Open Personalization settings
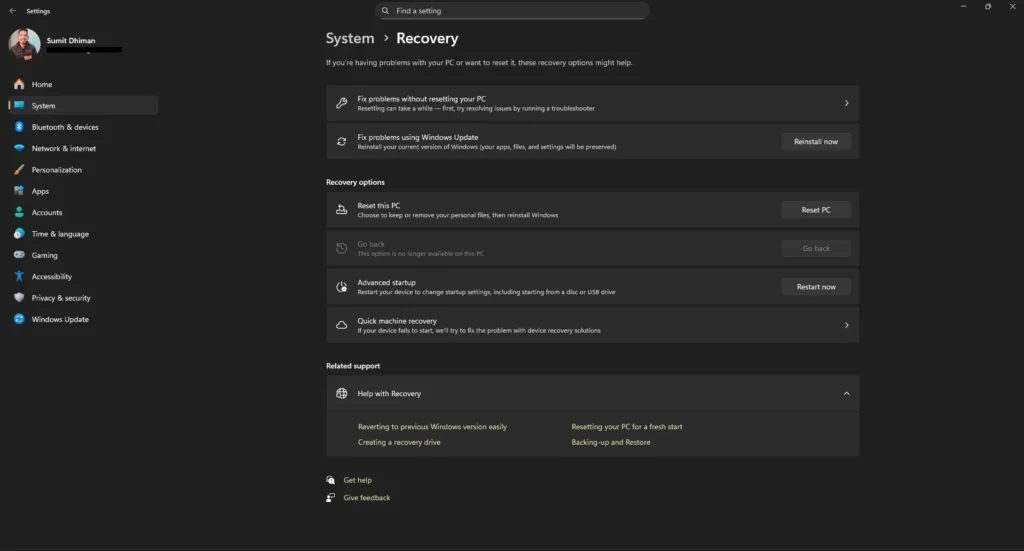1024x551 pixels. [x=83, y=170]
